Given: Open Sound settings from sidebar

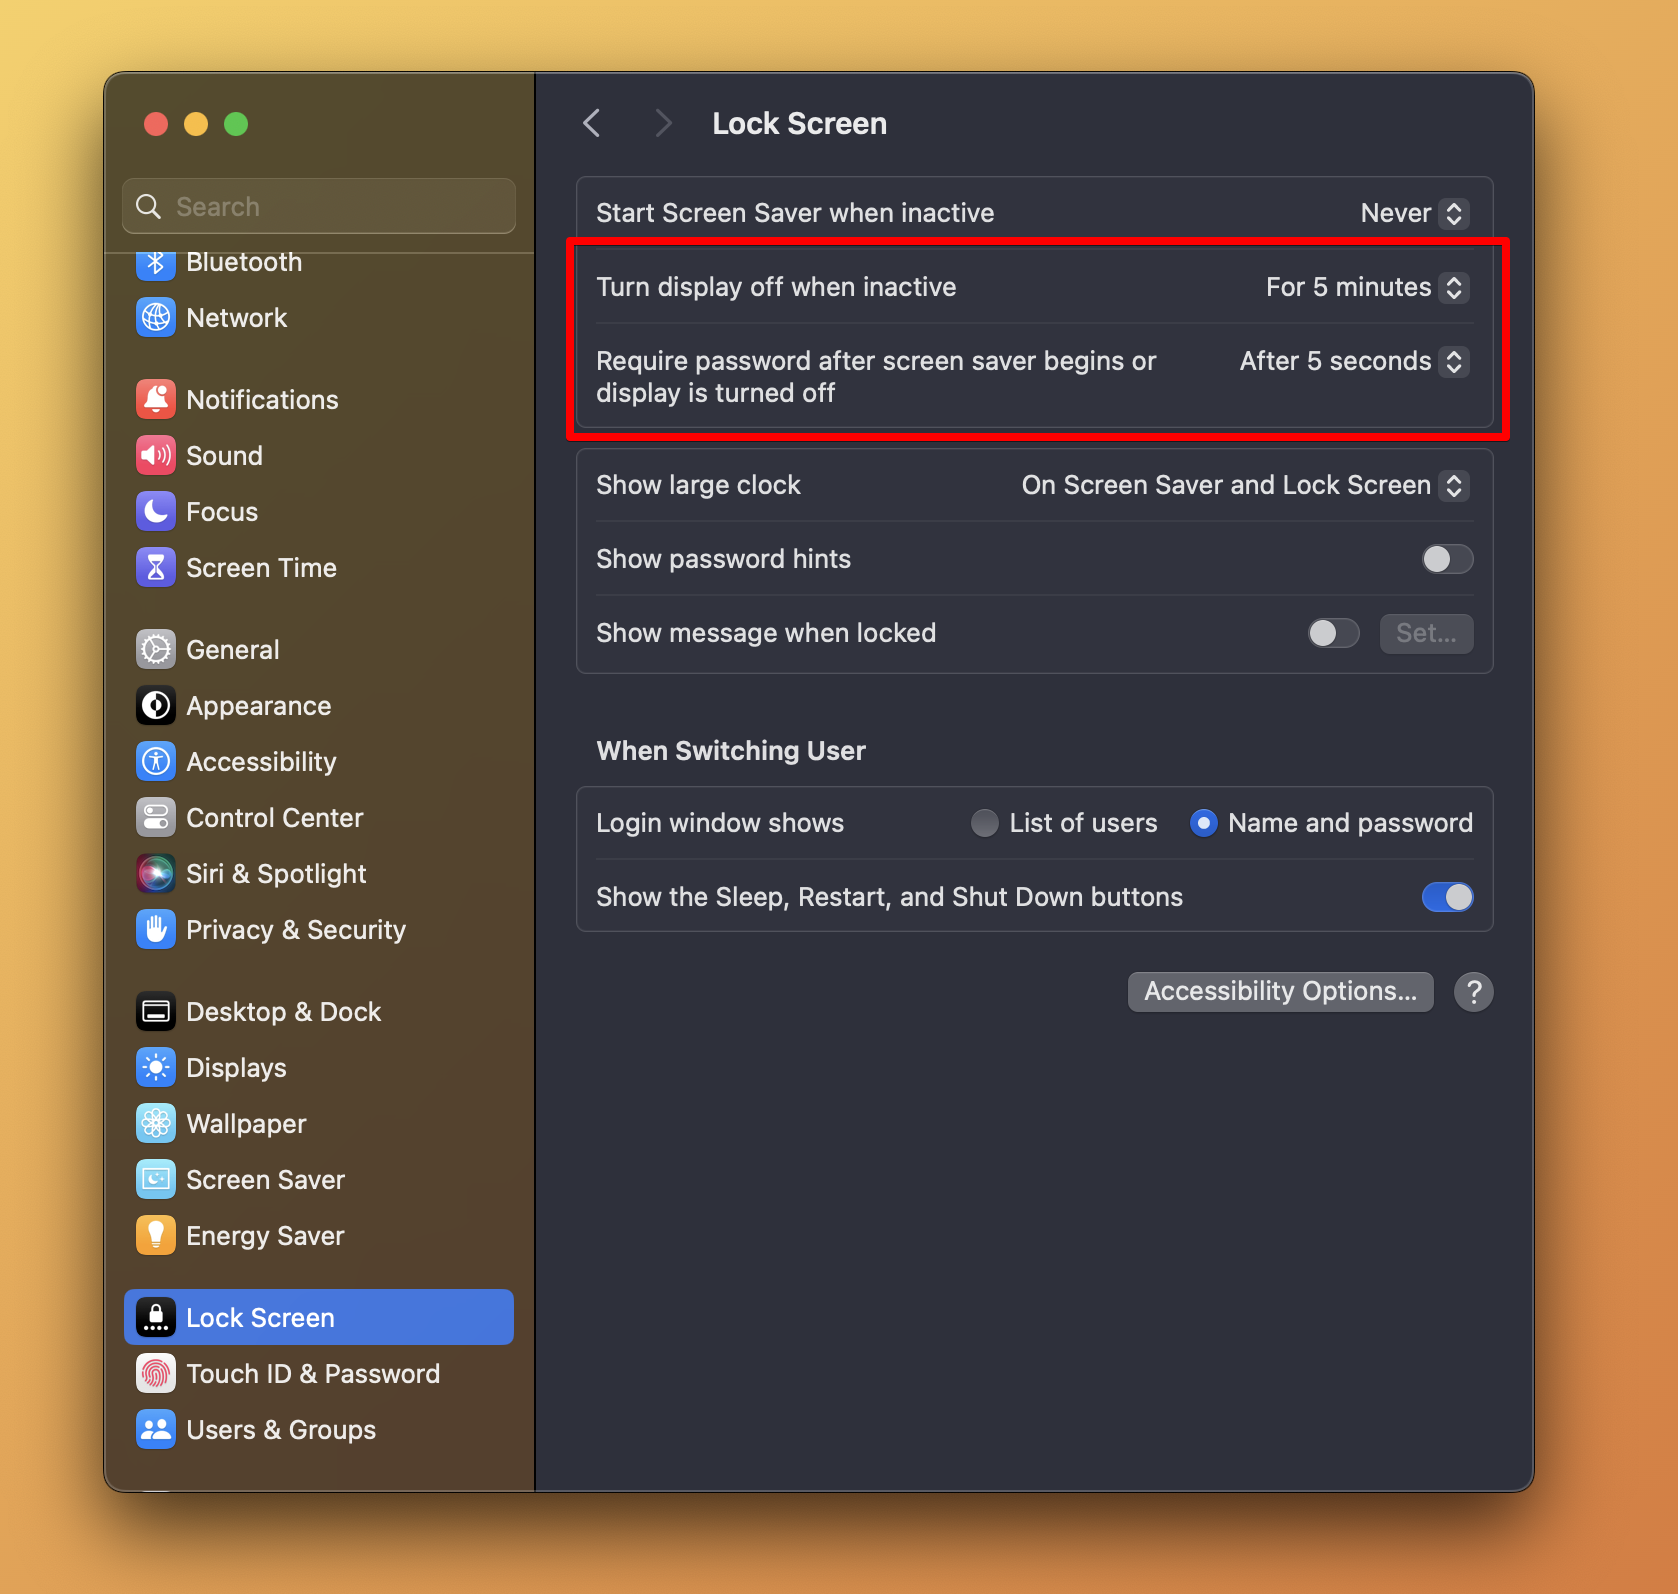Looking at the screenshot, I should 156,455.
